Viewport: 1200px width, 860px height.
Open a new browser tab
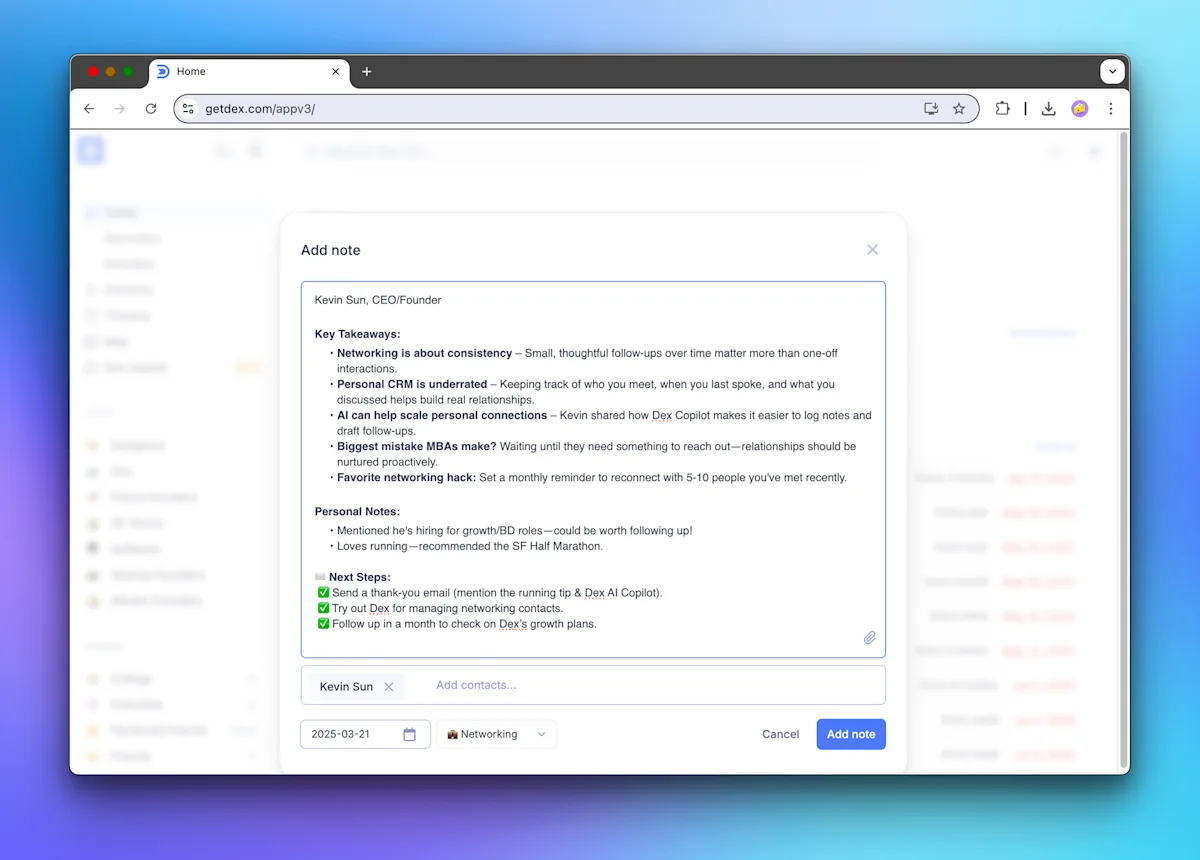pos(366,72)
